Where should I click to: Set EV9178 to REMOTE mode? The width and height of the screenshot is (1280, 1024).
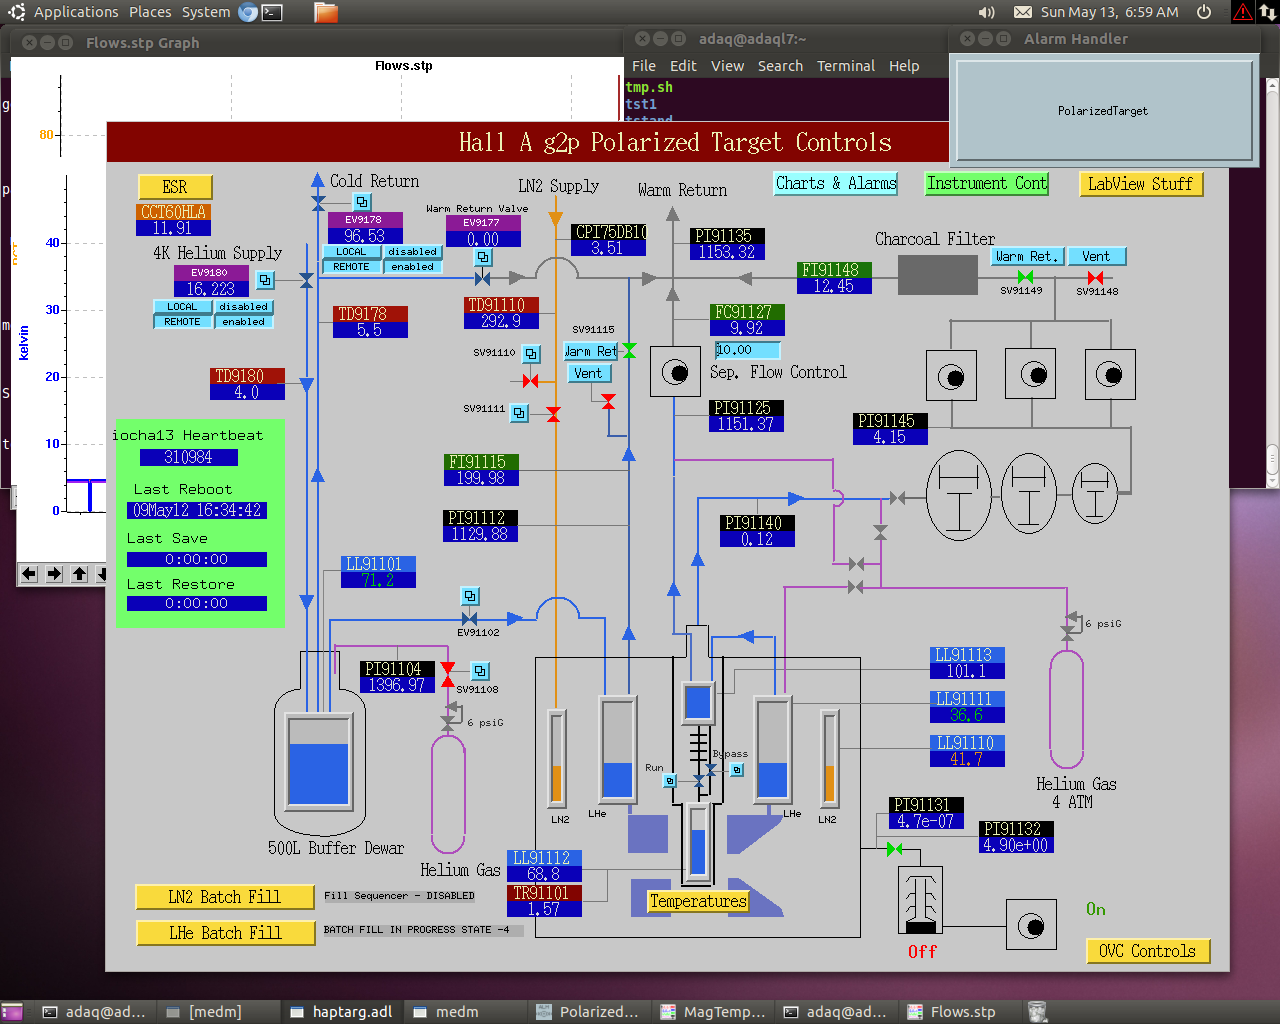[x=351, y=267]
